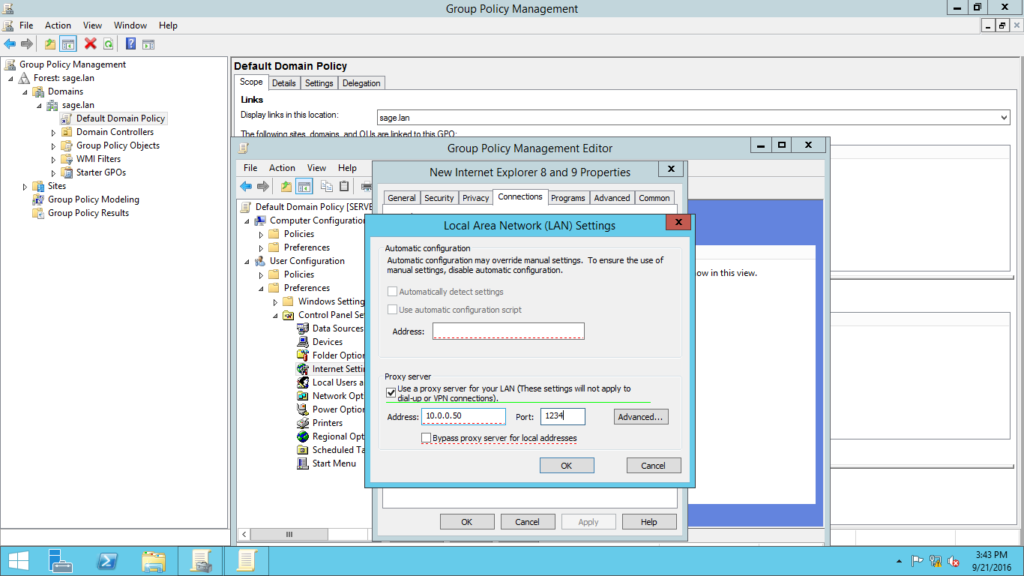The height and width of the screenshot is (576, 1024).
Task: Enable Bypass proxy server for local addresses
Action: click(426, 438)
